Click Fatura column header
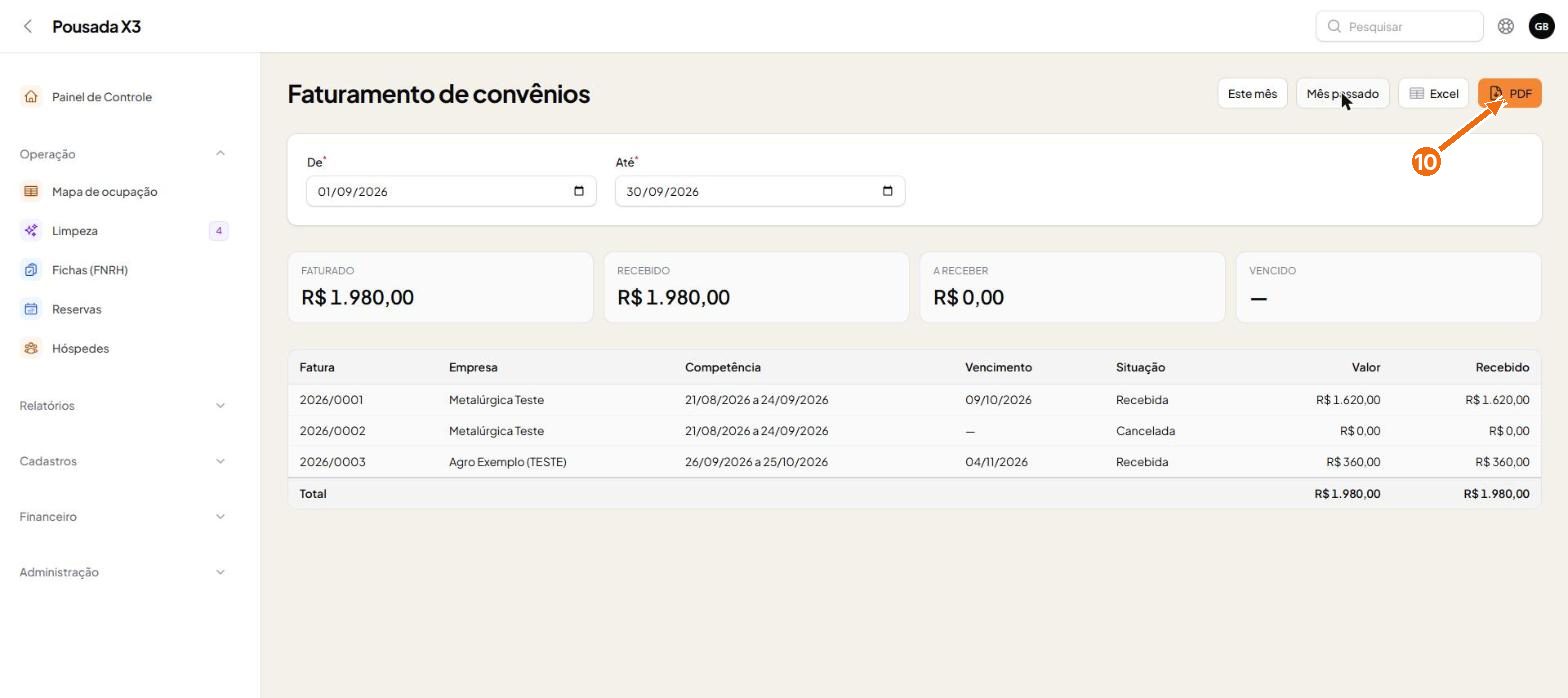 tap(317, 367)
